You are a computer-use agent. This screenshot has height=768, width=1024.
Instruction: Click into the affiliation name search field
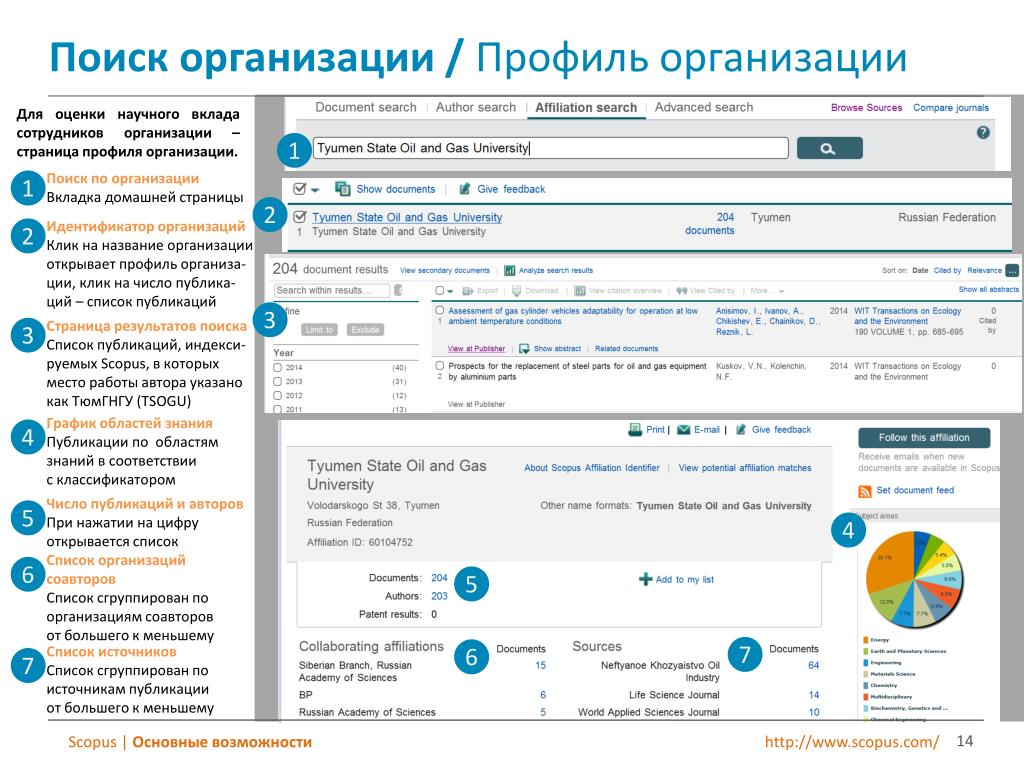pos(551,148)
